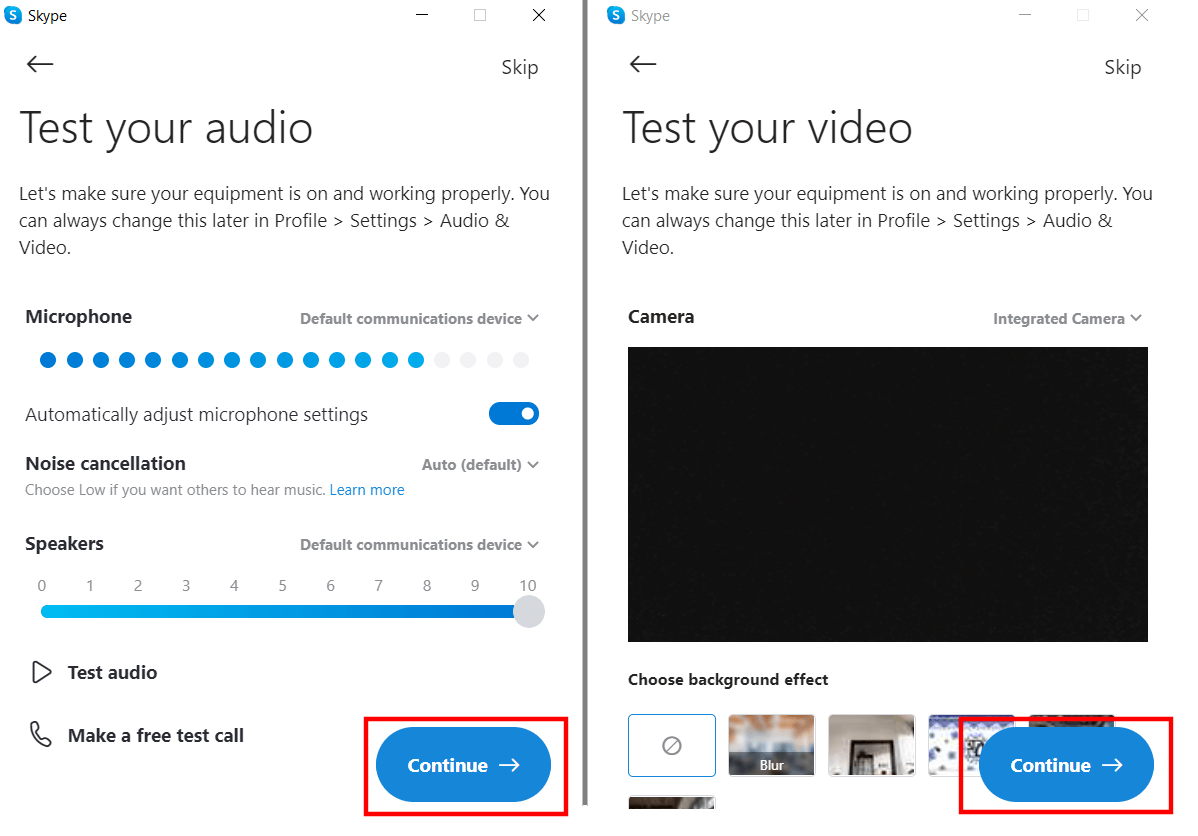Click Continue in the Test your audio window
The width and height of the screenshot is (1198, 836).
tap(463, 765)
